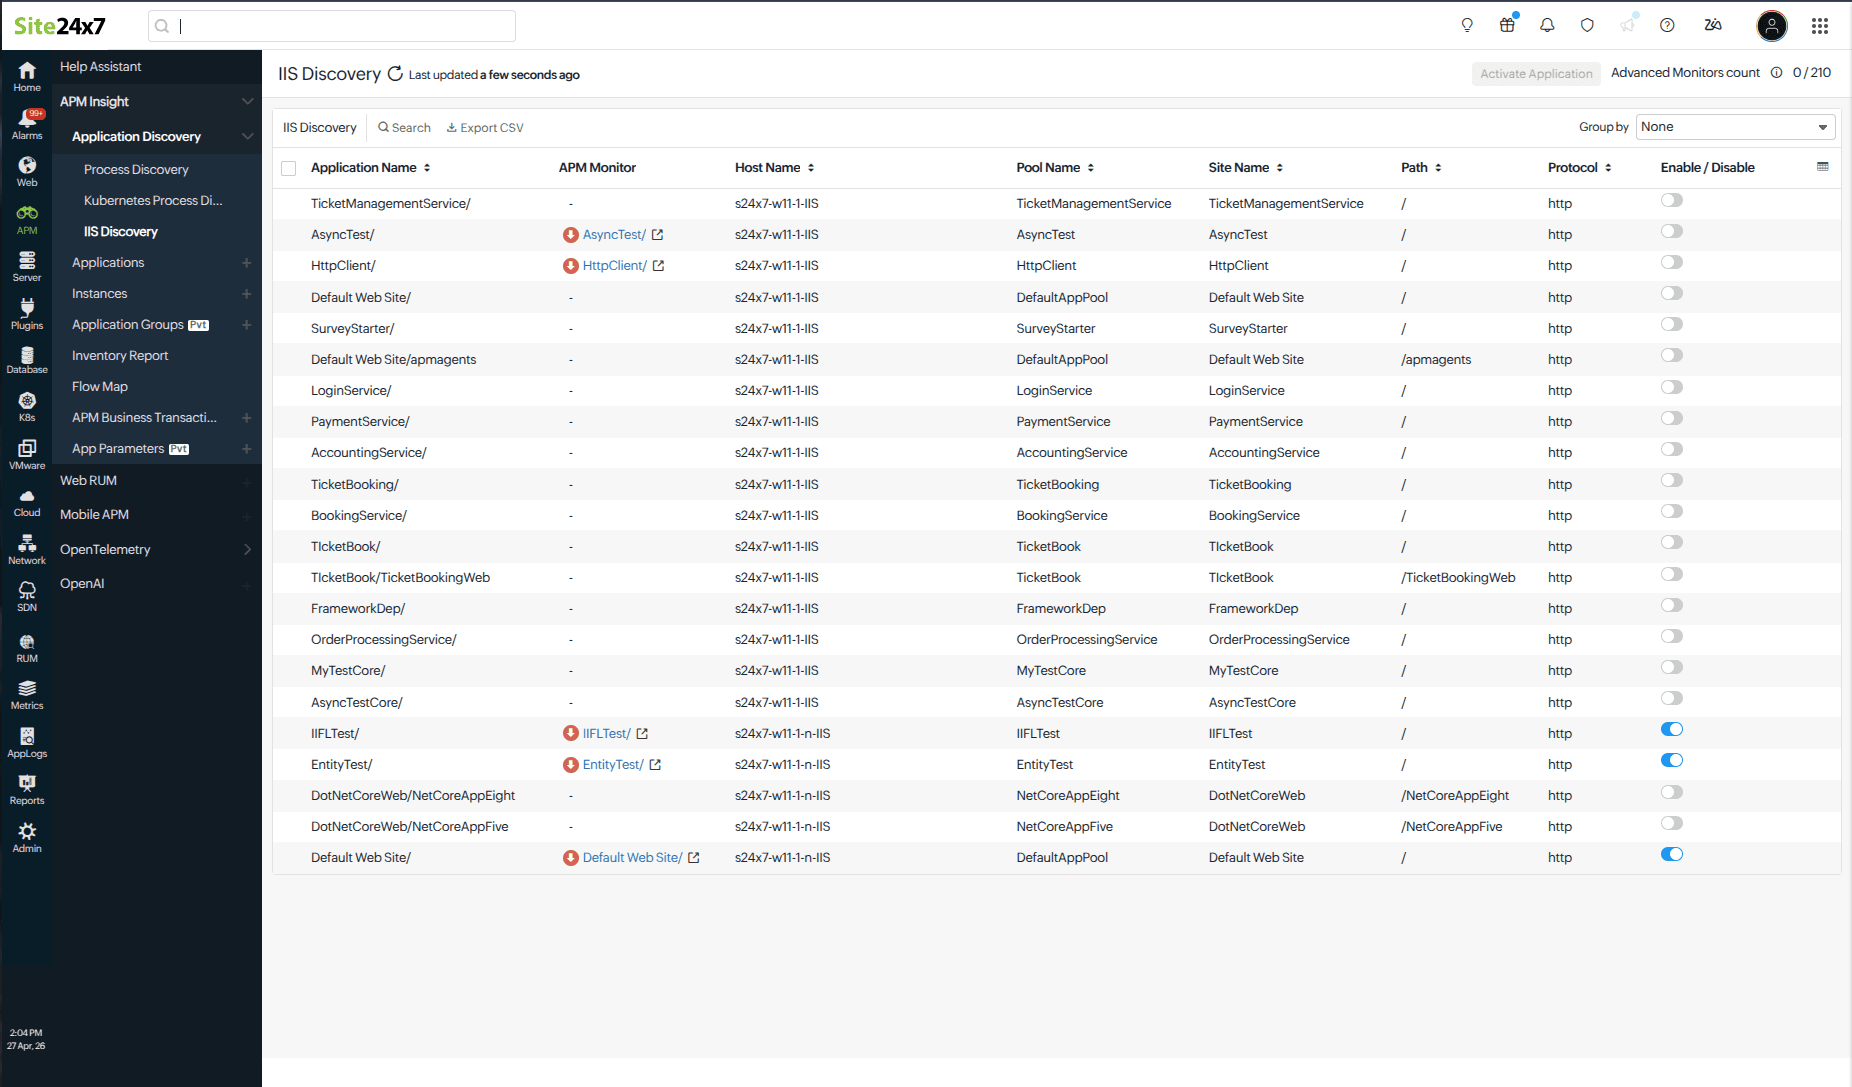Enable the toggle for AsyncTest/ row
This screenshot has width=1852, height=1087.
pyautogui.click(x=1672, y=231)
